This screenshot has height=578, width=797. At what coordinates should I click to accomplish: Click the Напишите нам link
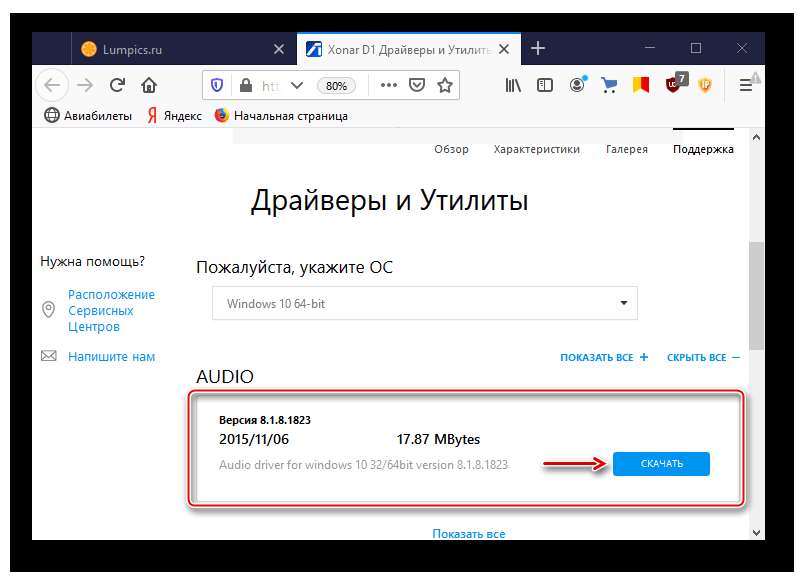pos(111,357)
